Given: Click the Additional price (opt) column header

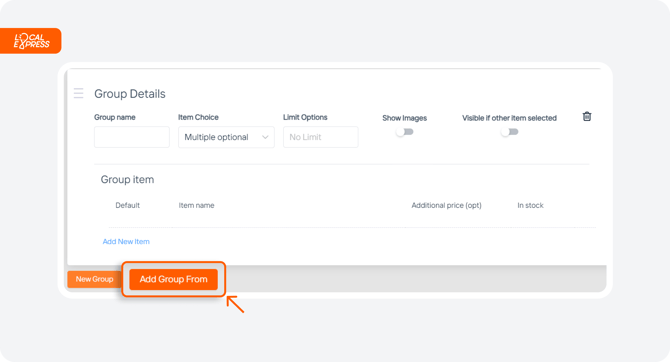Looking at the screenshot, I should tap(446, 205).
